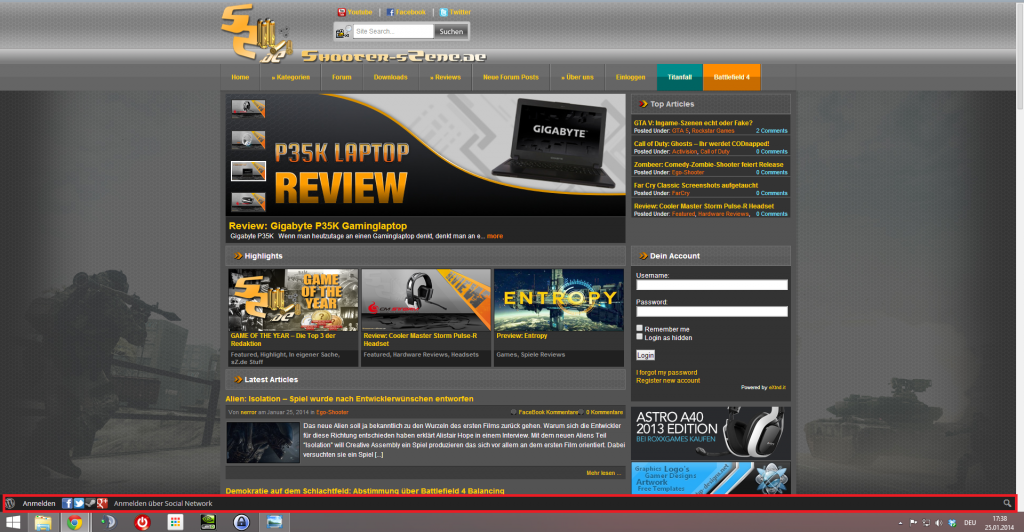This screenshot has height=532, width=1024.
Task: Open the Windows Start button
Action: (12, 522)
